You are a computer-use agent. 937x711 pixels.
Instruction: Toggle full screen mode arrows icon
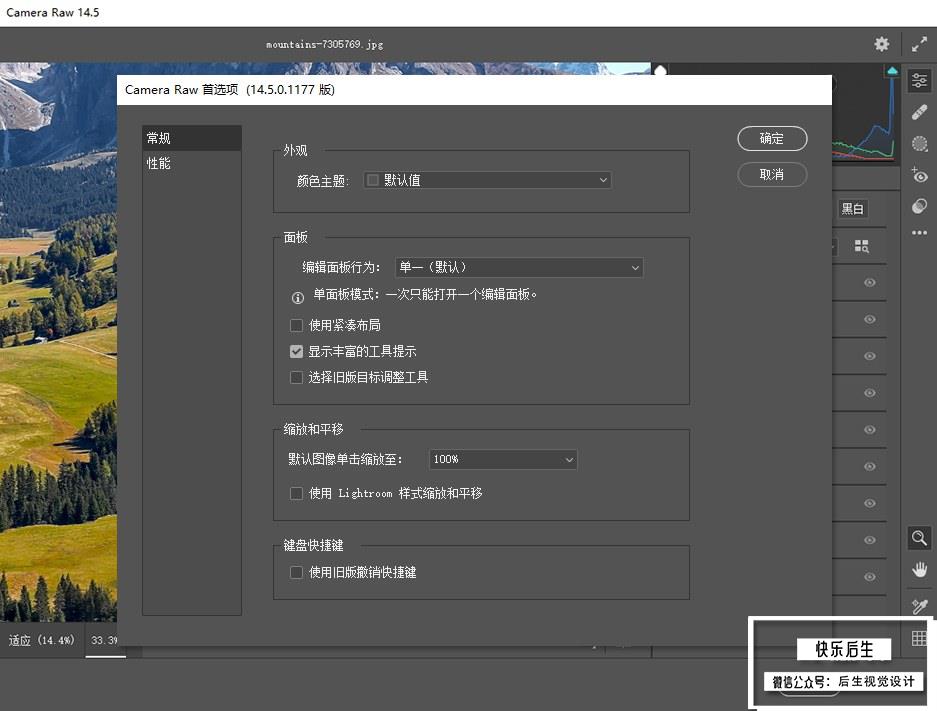[x=919, y=44]
